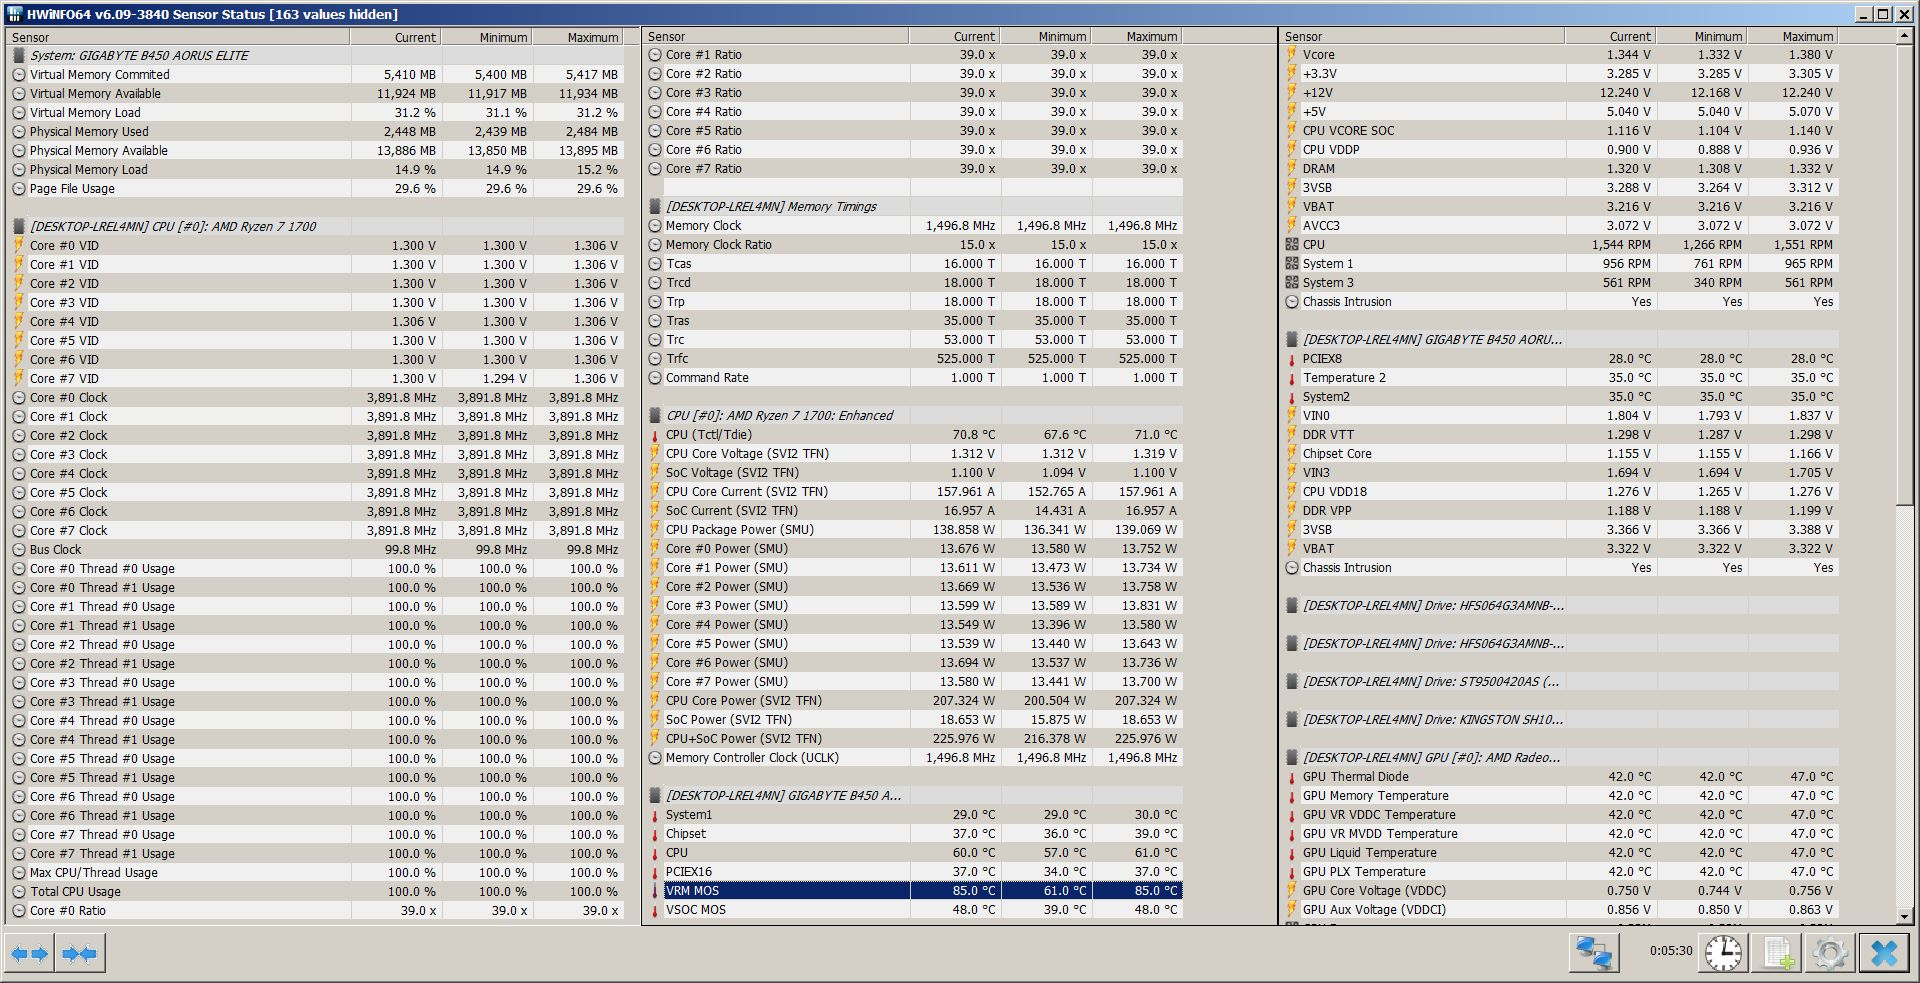Click the scroll up arrow in right panel
This screenshot has height=983, width=1920.
(1904, 37)
